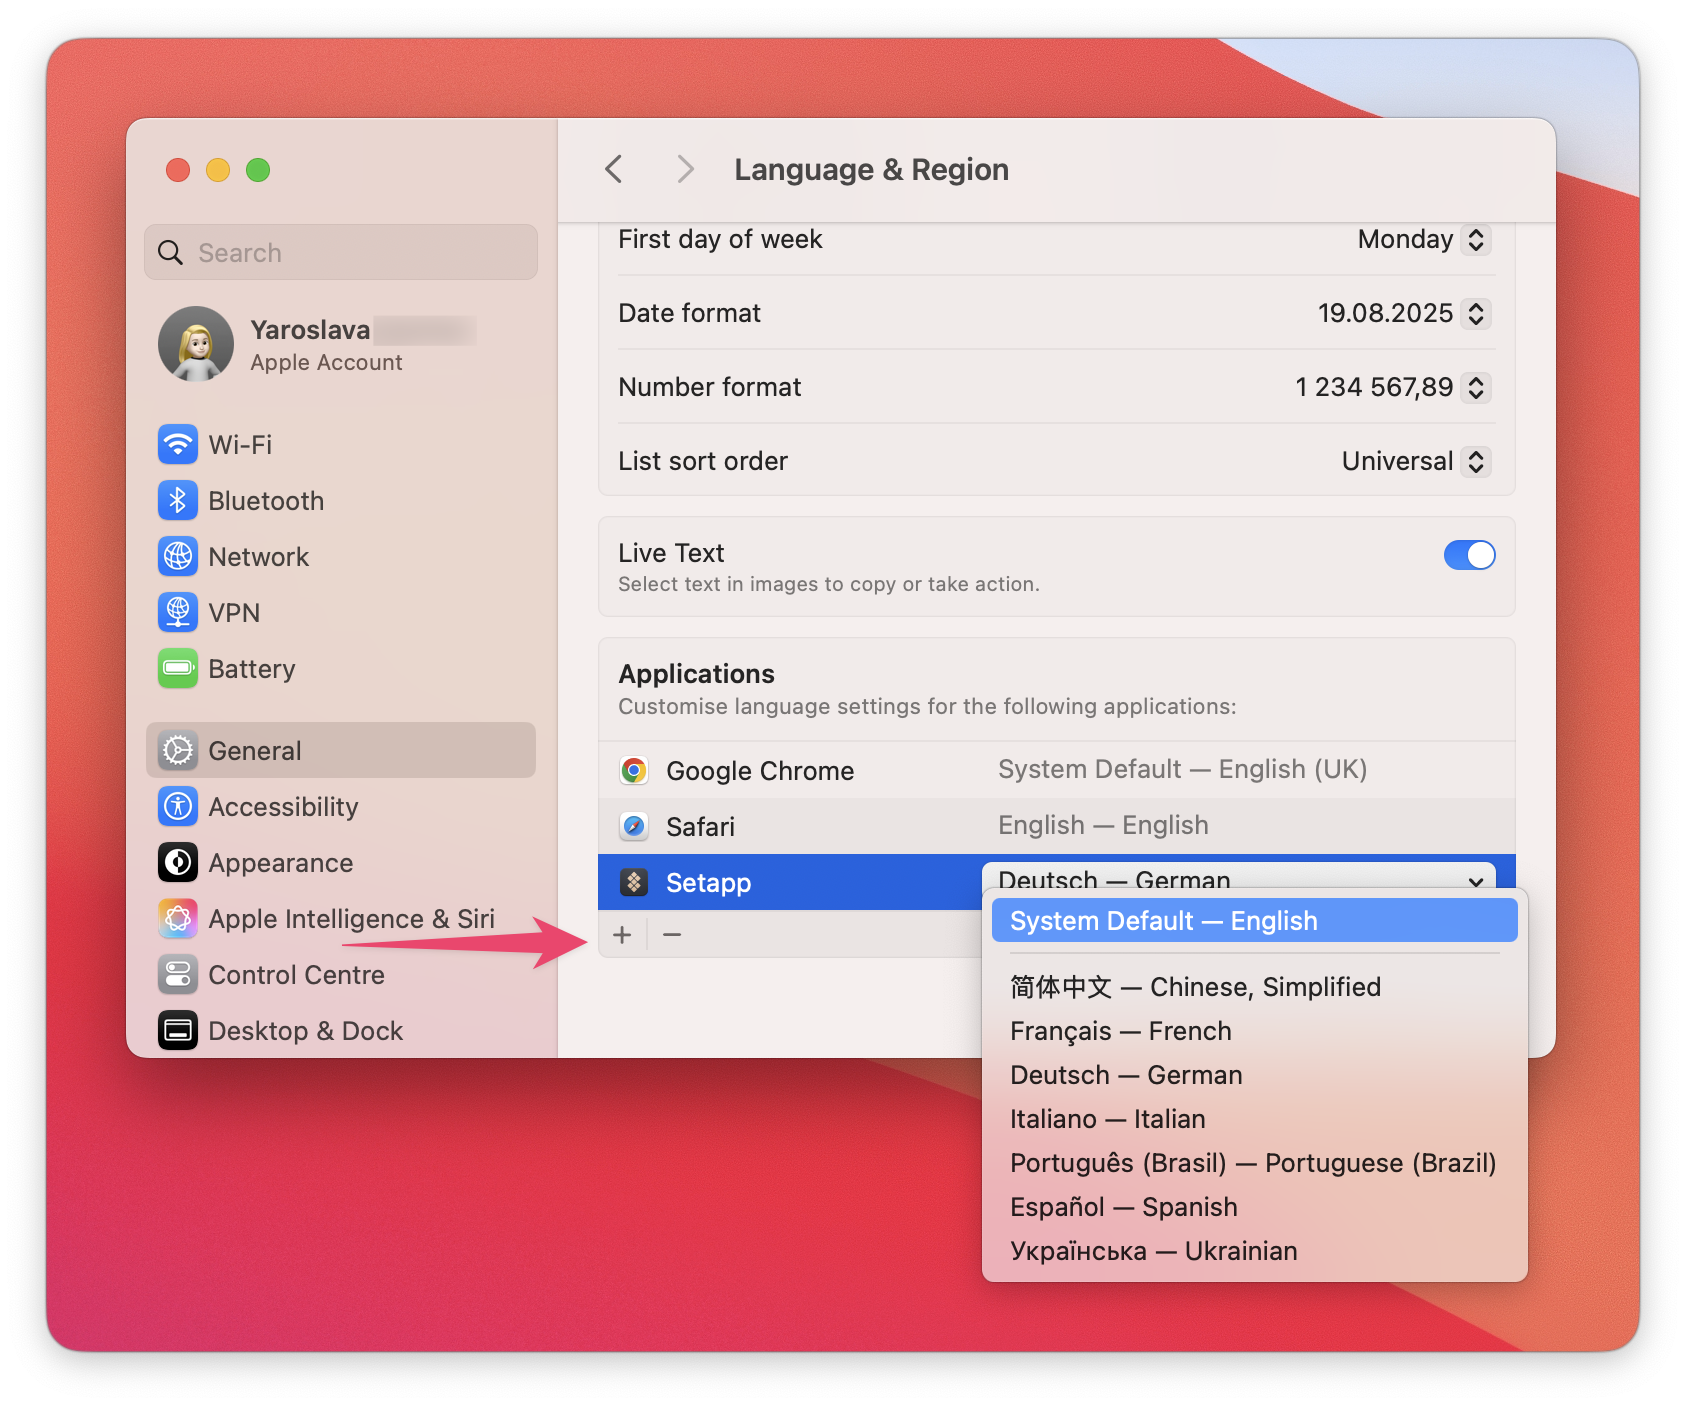This screenshot has height=1406, width=1686.
Task: Choose Italiano — Italian from menu
Action: [1255, 1119]
